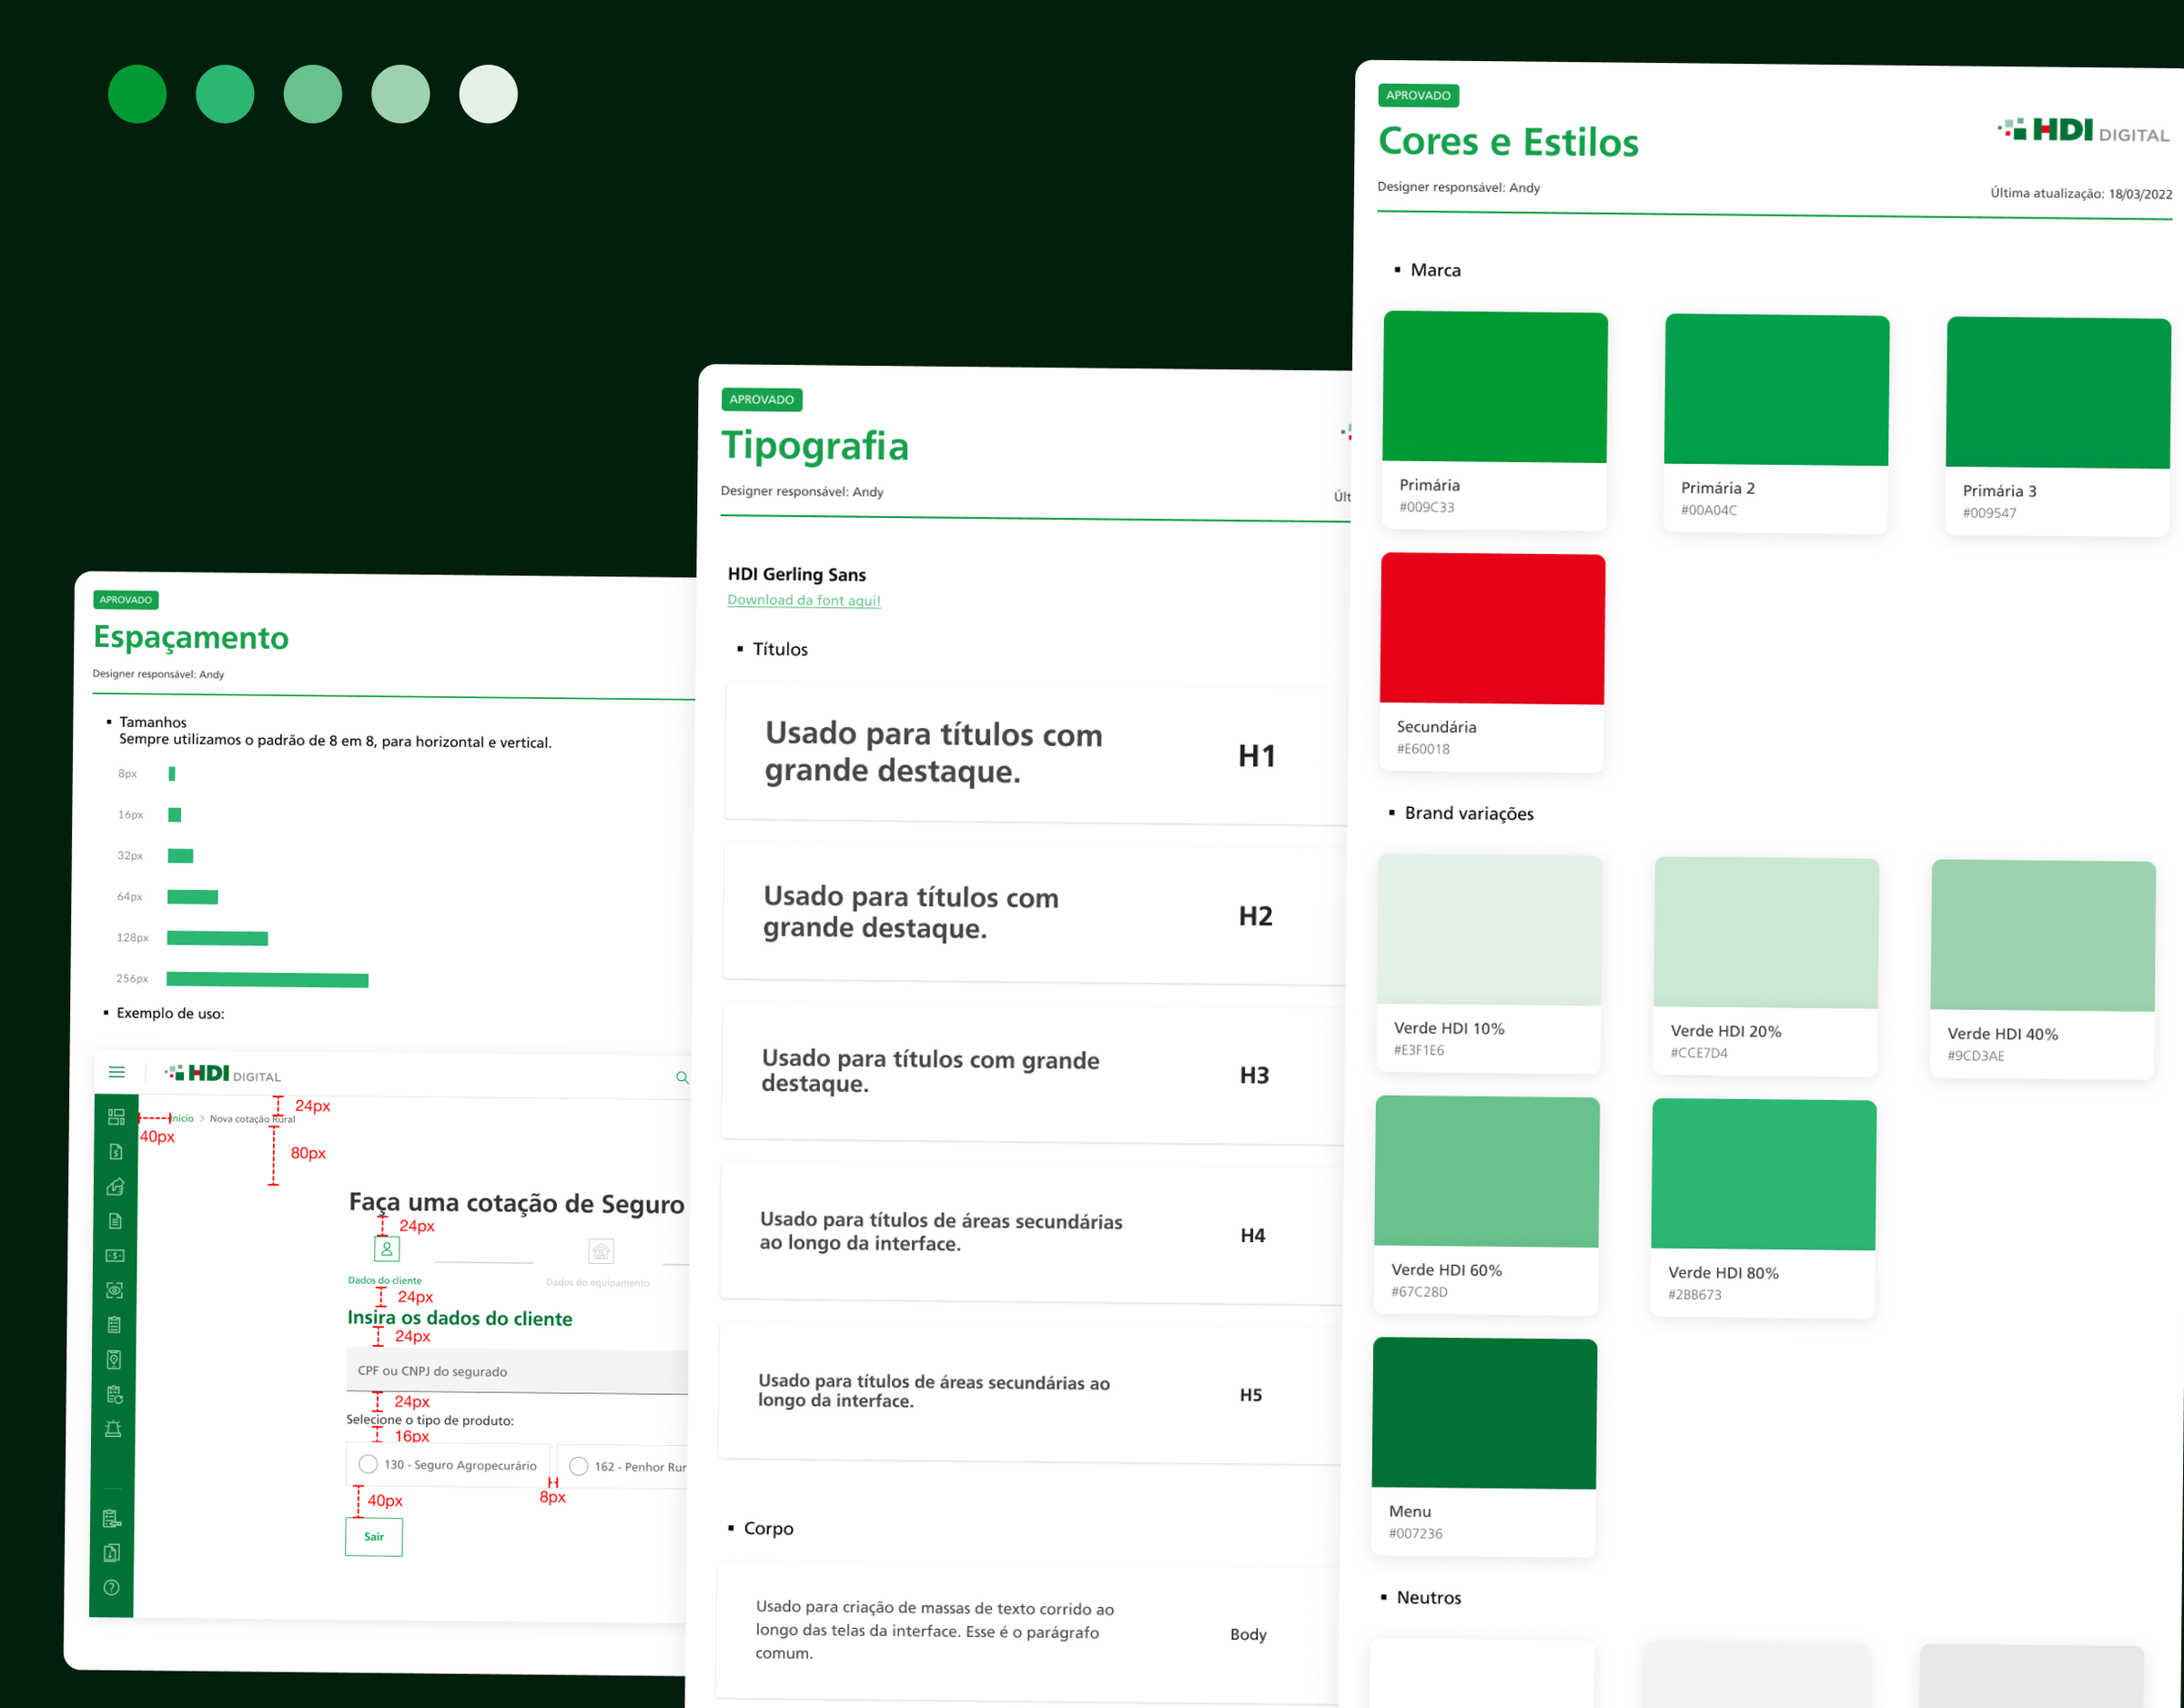Click the H1 title style card
This screenshot has width=2184, height=1708.
[1036, 754]
